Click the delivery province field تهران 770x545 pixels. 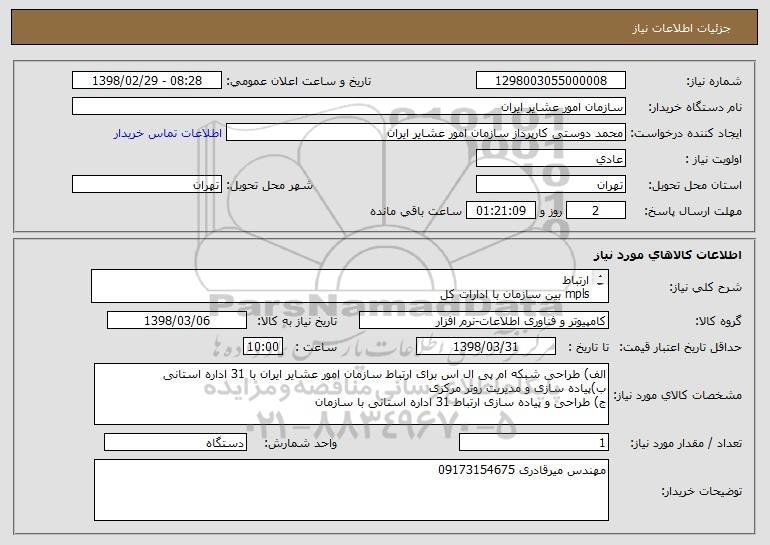click(x=550, y=184)
